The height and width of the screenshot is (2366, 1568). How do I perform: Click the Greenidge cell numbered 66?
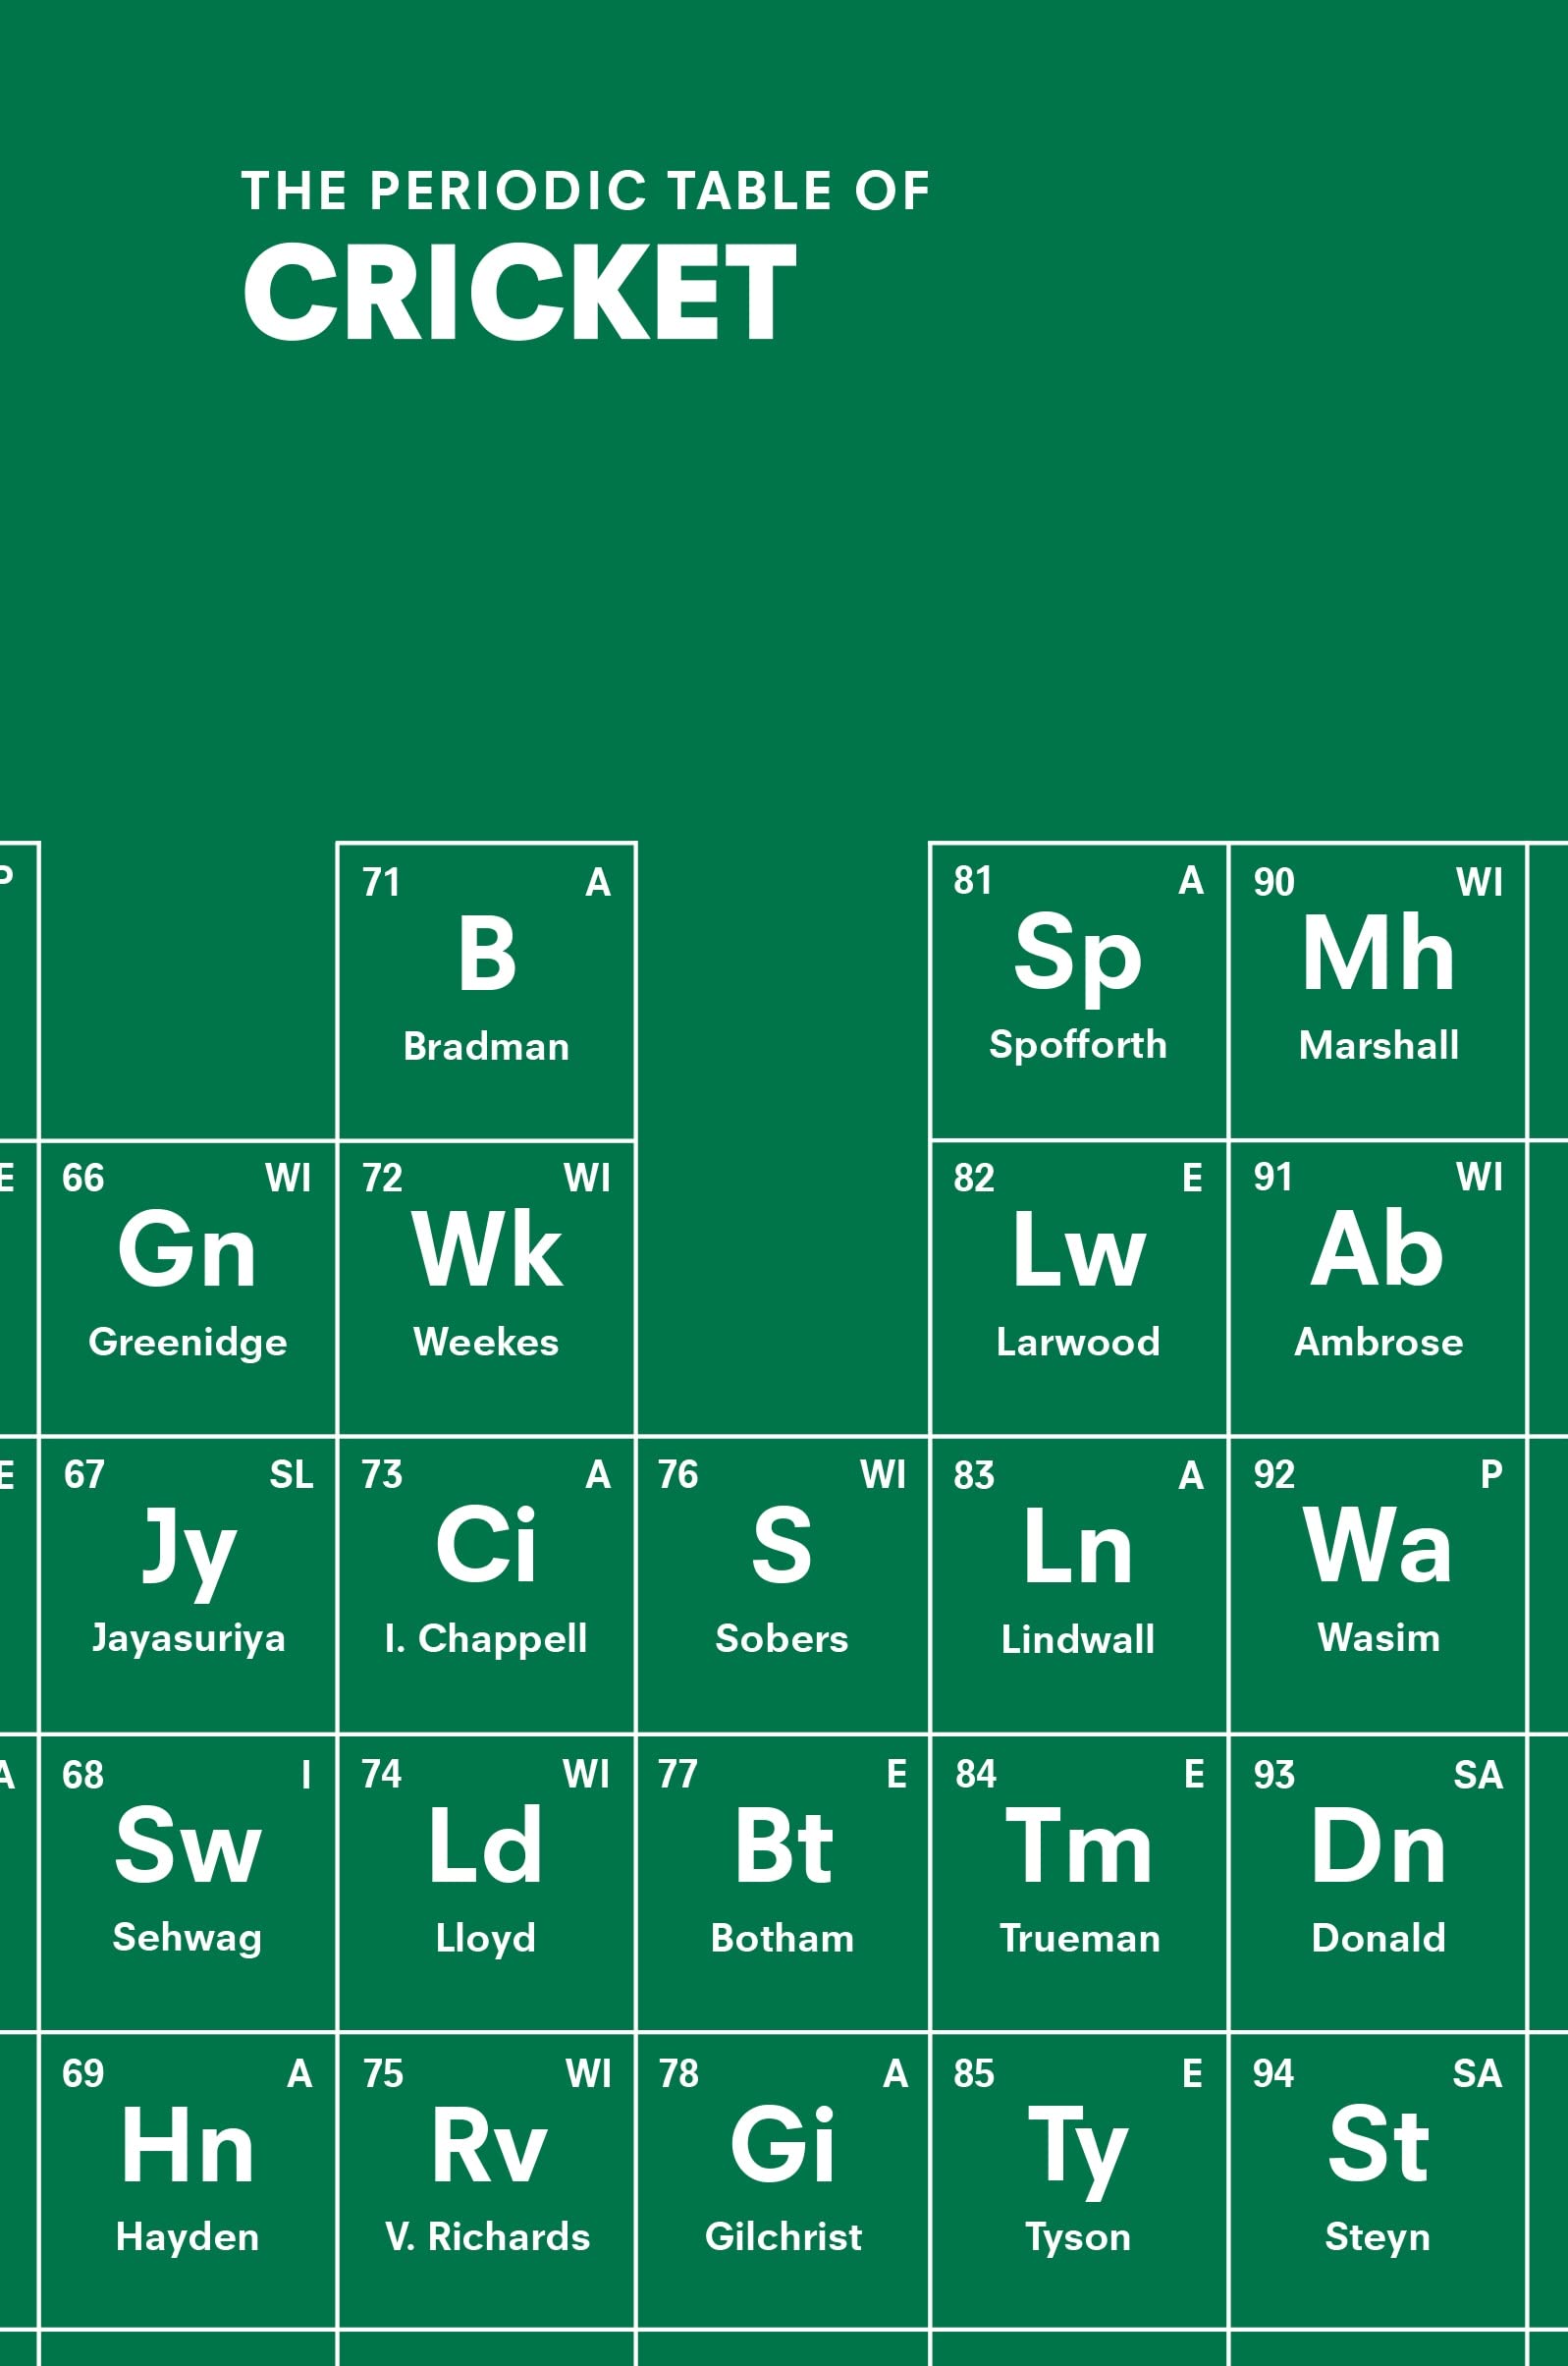coord(188,1288)
